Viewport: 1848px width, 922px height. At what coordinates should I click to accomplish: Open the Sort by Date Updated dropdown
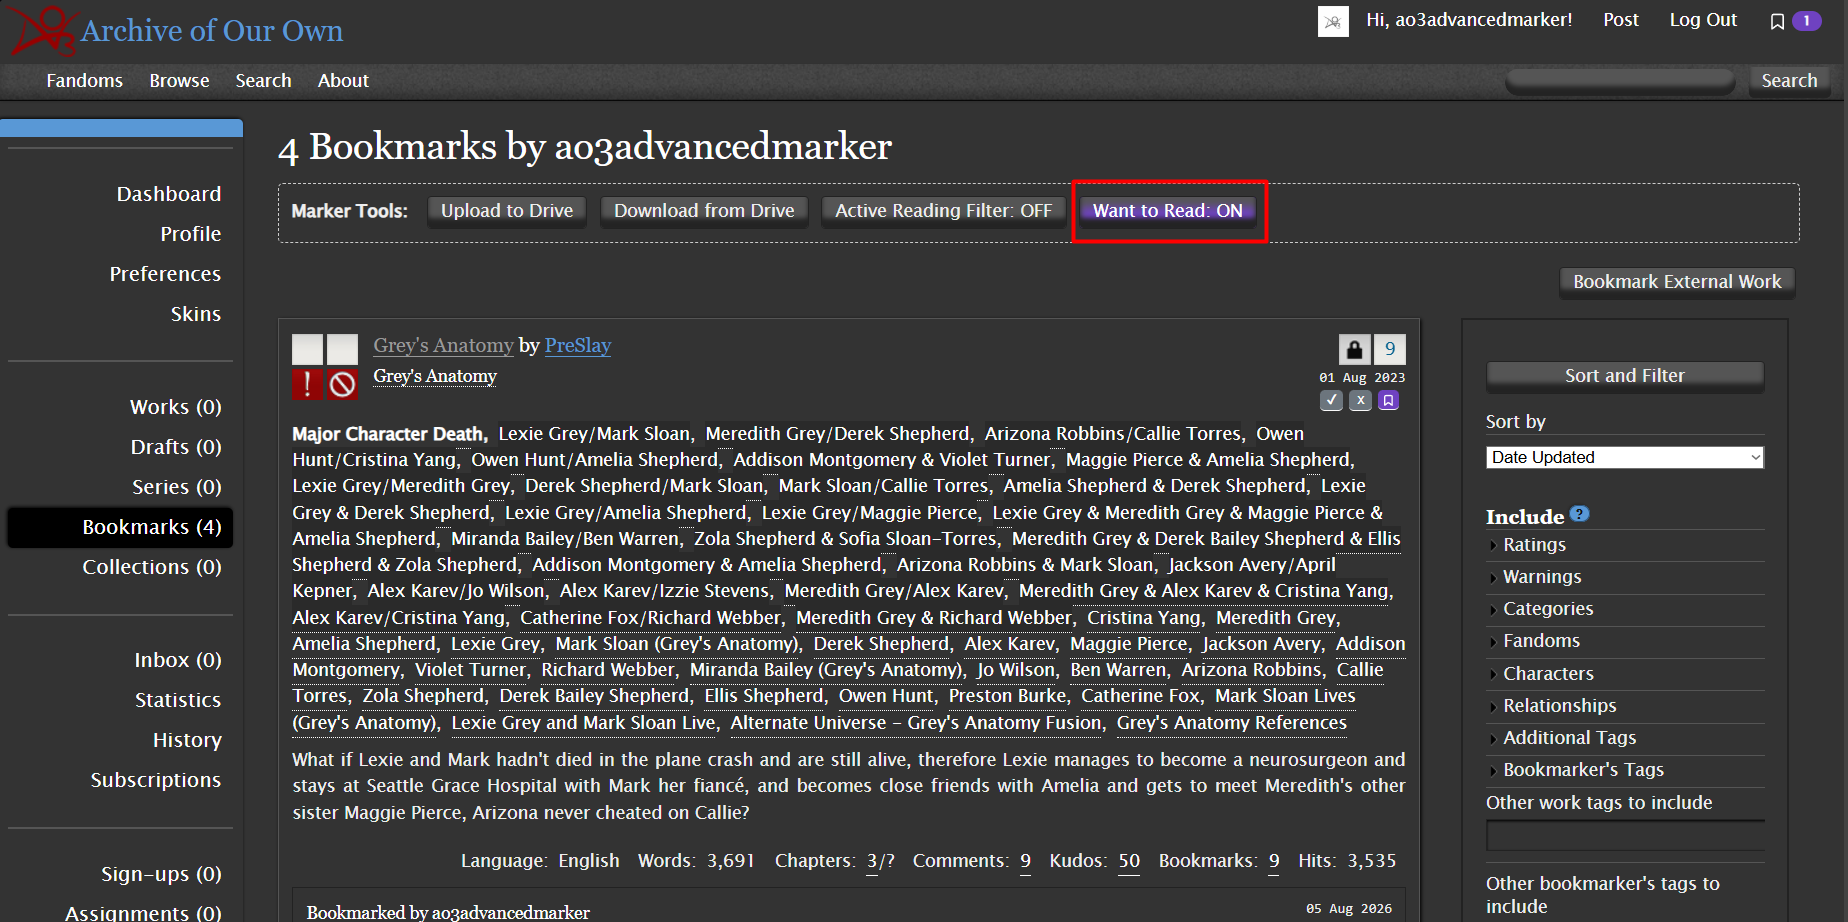click(x=1625, y=457)
